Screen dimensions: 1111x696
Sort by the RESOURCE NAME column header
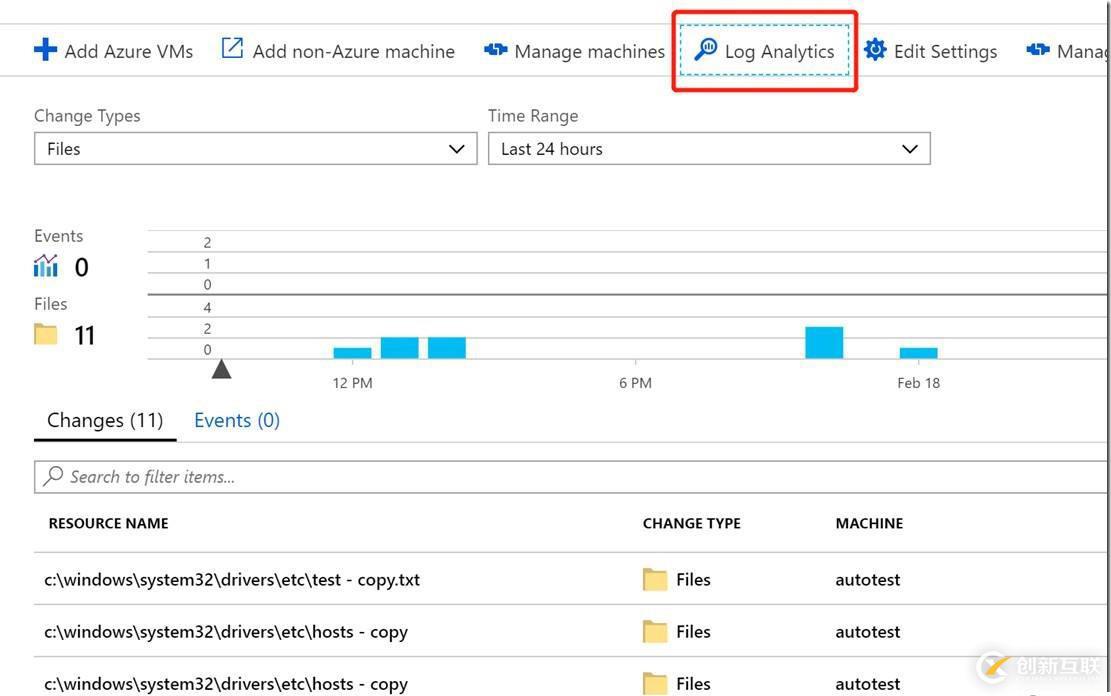point(108,522)
